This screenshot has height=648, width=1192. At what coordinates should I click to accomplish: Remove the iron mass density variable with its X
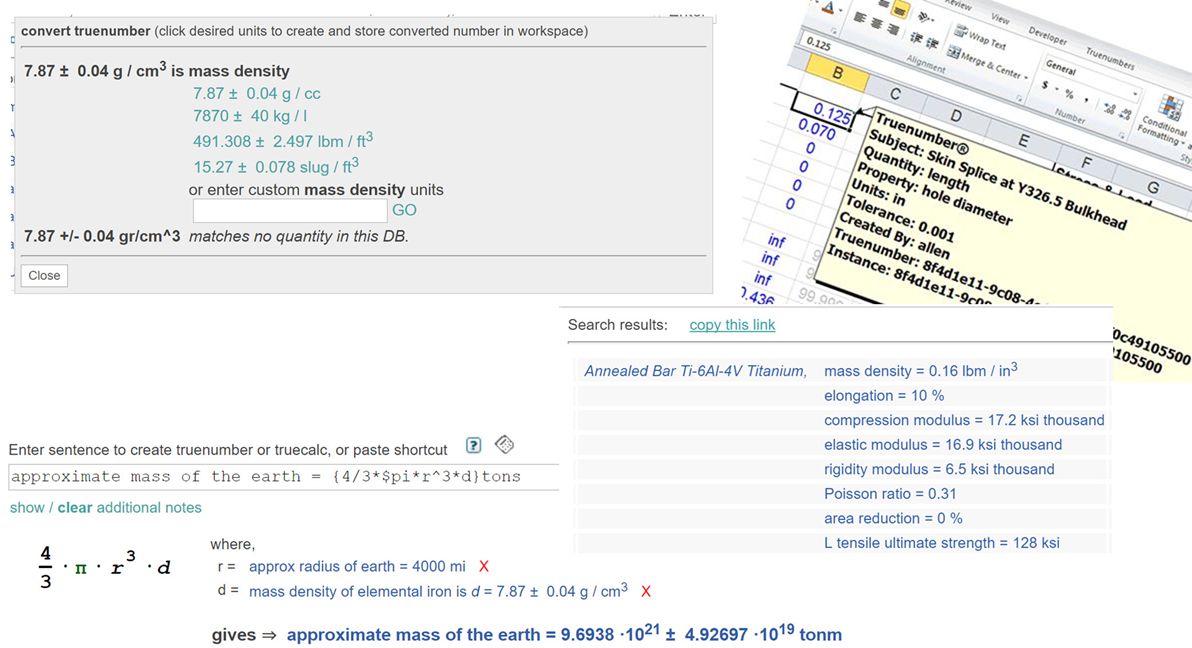click(645, 592)
